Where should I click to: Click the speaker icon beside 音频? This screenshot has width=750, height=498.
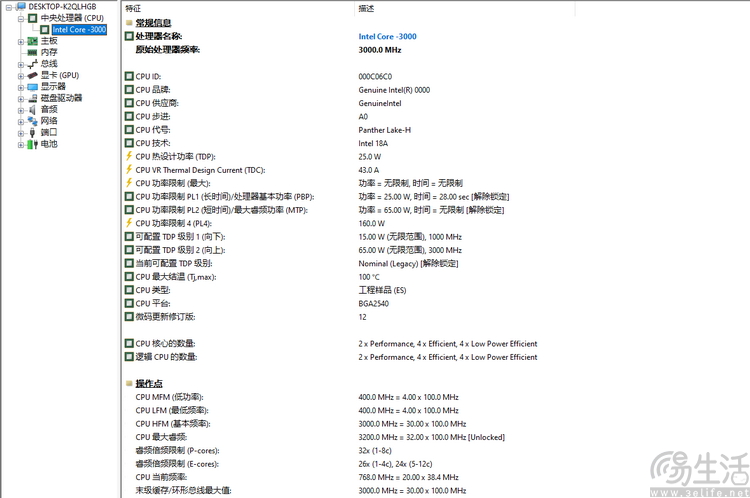[x=32, y=110]
